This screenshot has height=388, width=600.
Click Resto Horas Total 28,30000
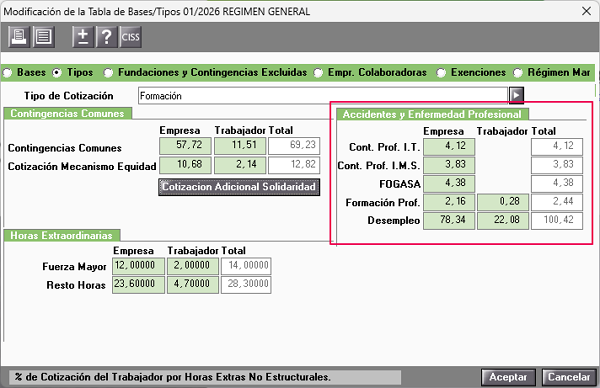click(x=246, y=285)
